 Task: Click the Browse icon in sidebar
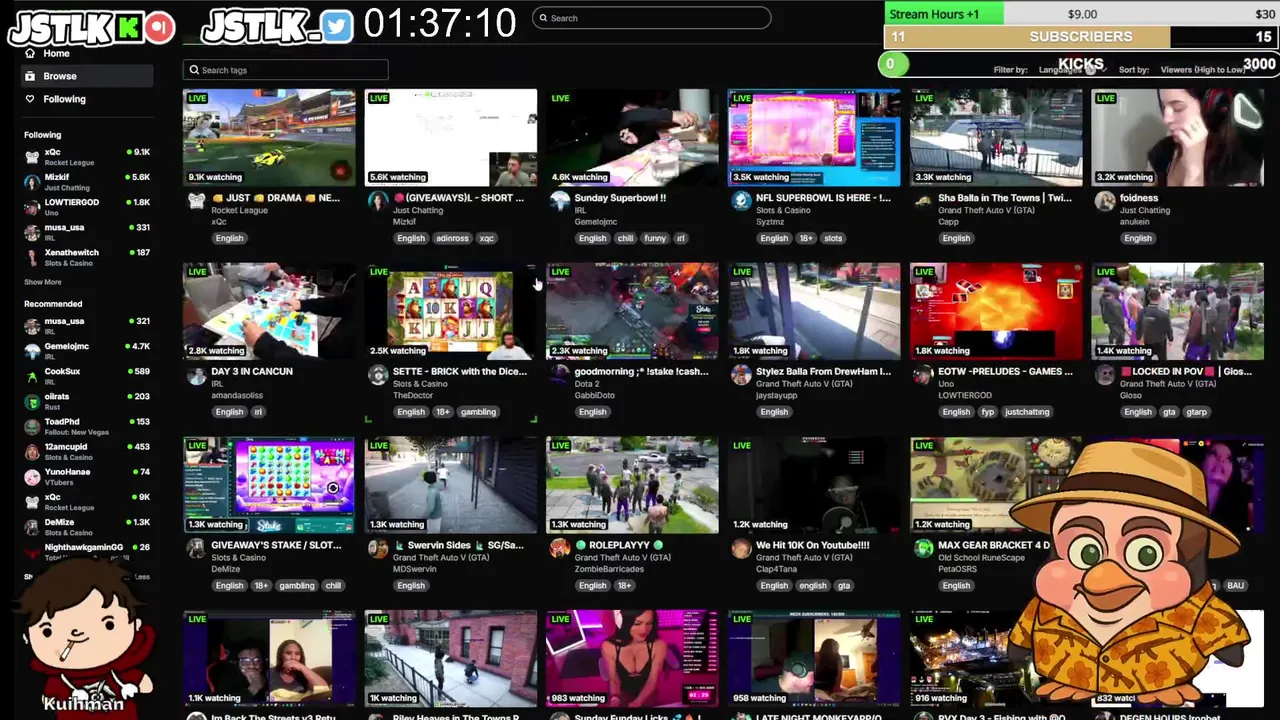(x=30, y=76)
